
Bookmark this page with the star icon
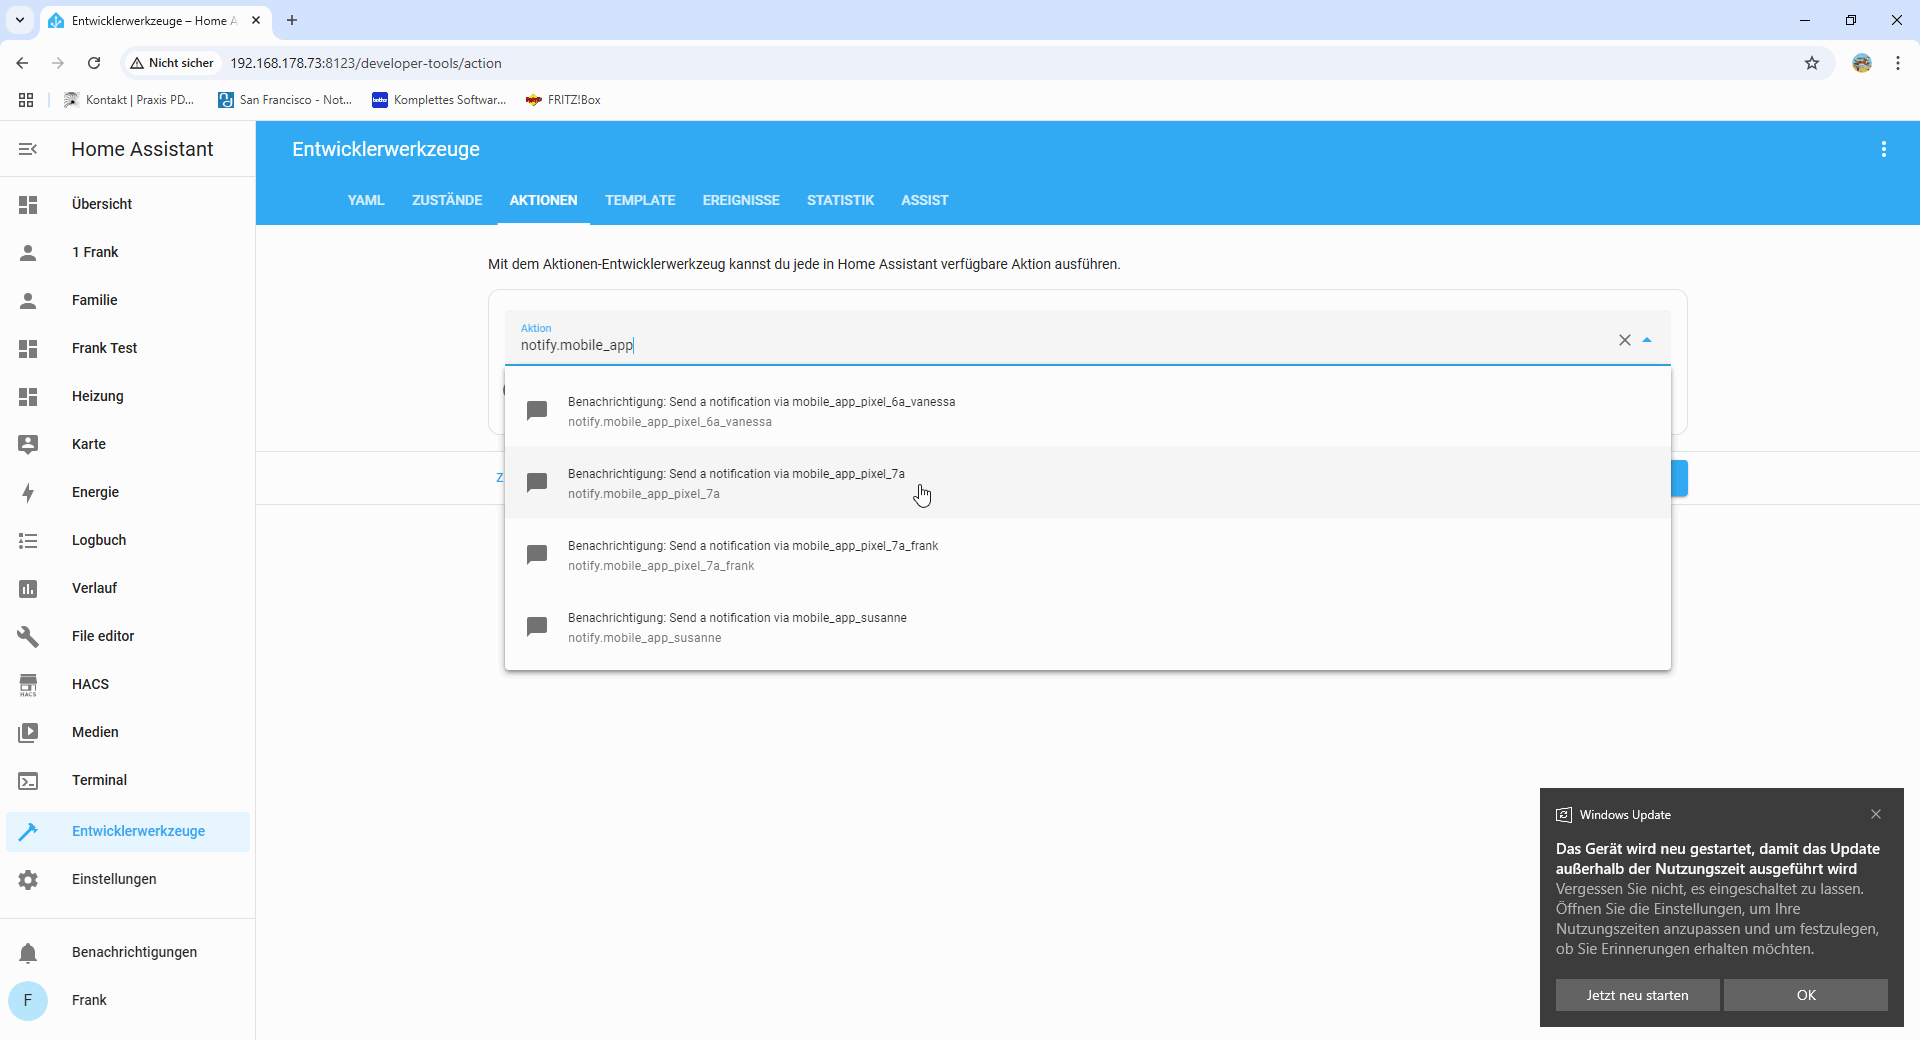pyautogui.click(x=1812, y=63)
